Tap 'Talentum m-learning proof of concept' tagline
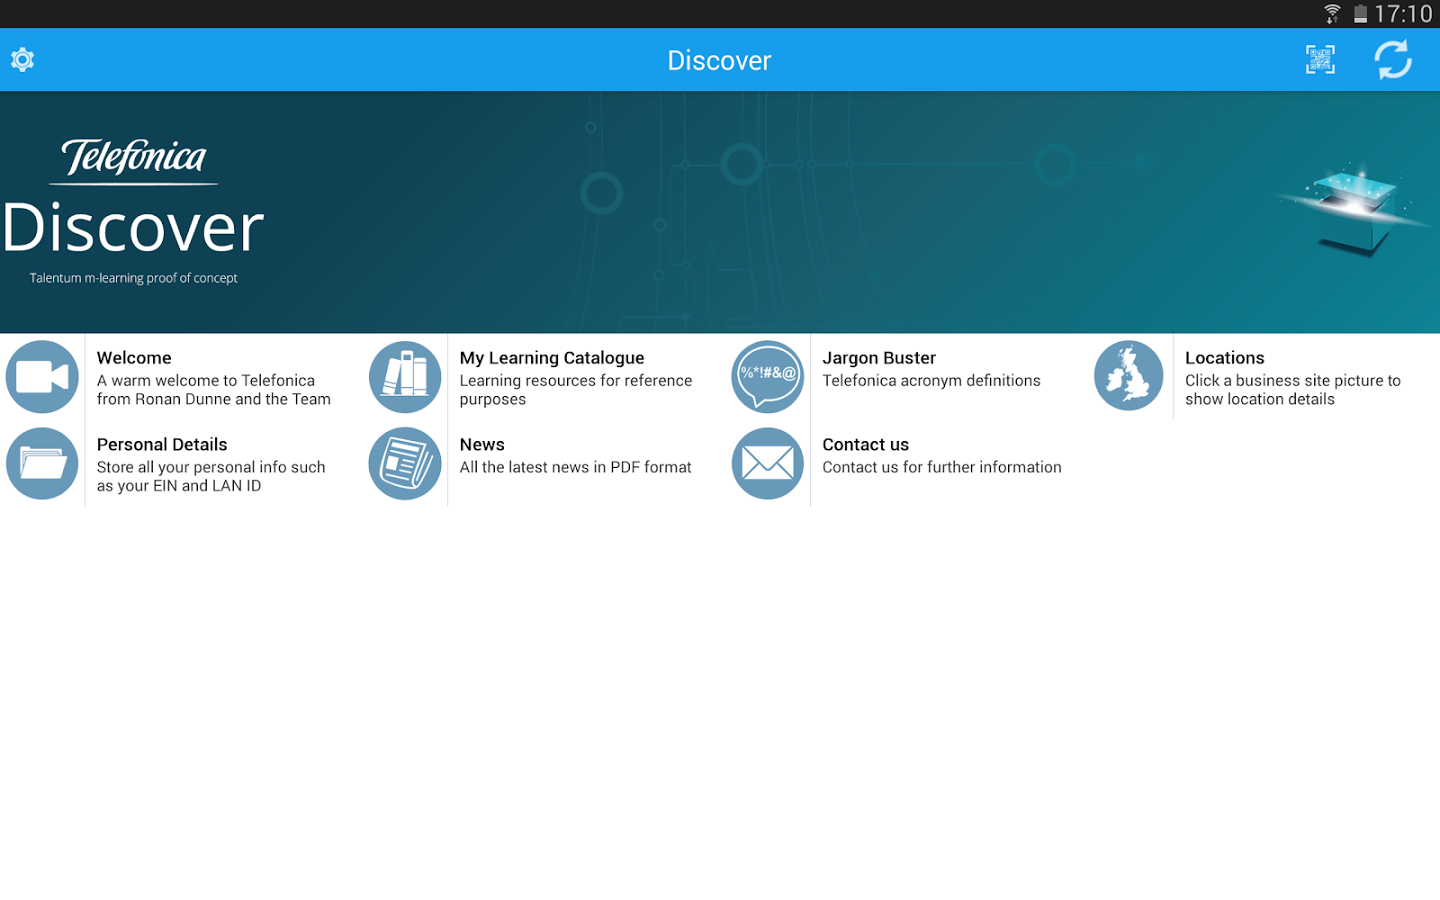This screenshot has width=1440, height=900. 133,278
